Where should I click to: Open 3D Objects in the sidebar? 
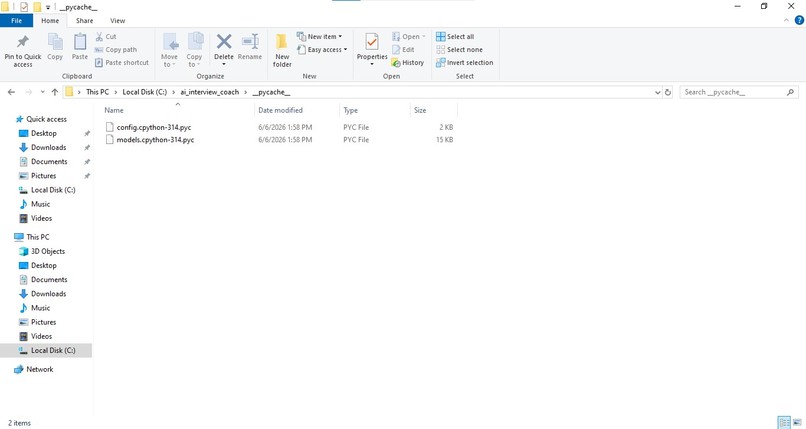48,251
